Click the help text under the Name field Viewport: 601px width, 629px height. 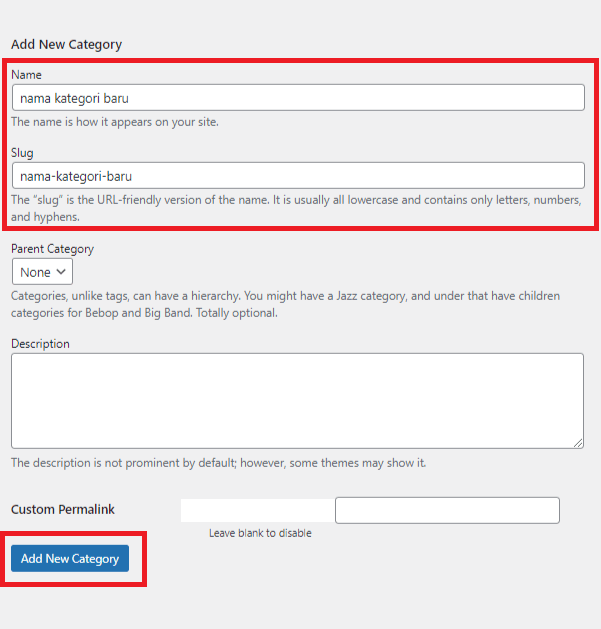(x=115, y=122)
